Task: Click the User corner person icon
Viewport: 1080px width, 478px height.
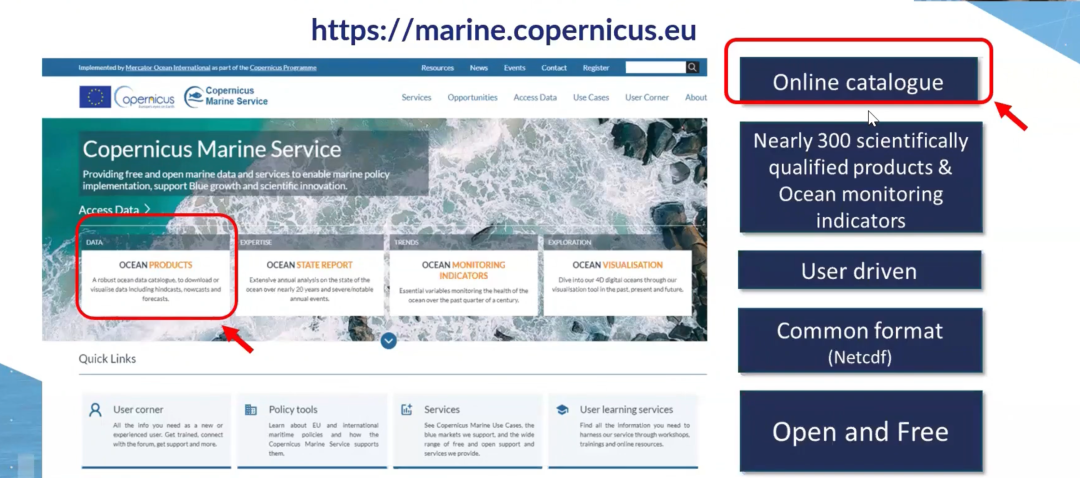Action: pos(95,410)
